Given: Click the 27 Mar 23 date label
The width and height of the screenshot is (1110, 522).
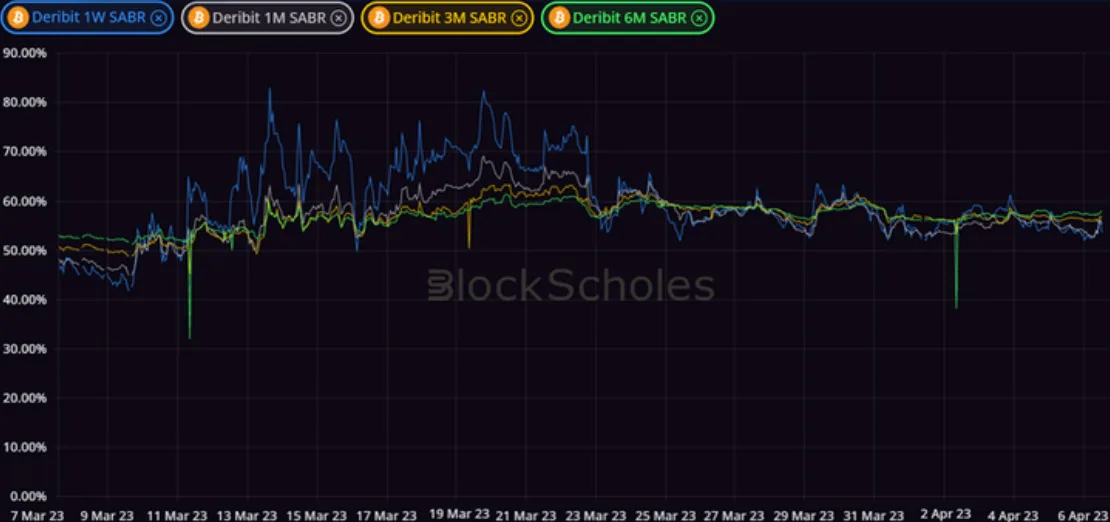Looking at the screenshot, I should [x=734, y=515].
